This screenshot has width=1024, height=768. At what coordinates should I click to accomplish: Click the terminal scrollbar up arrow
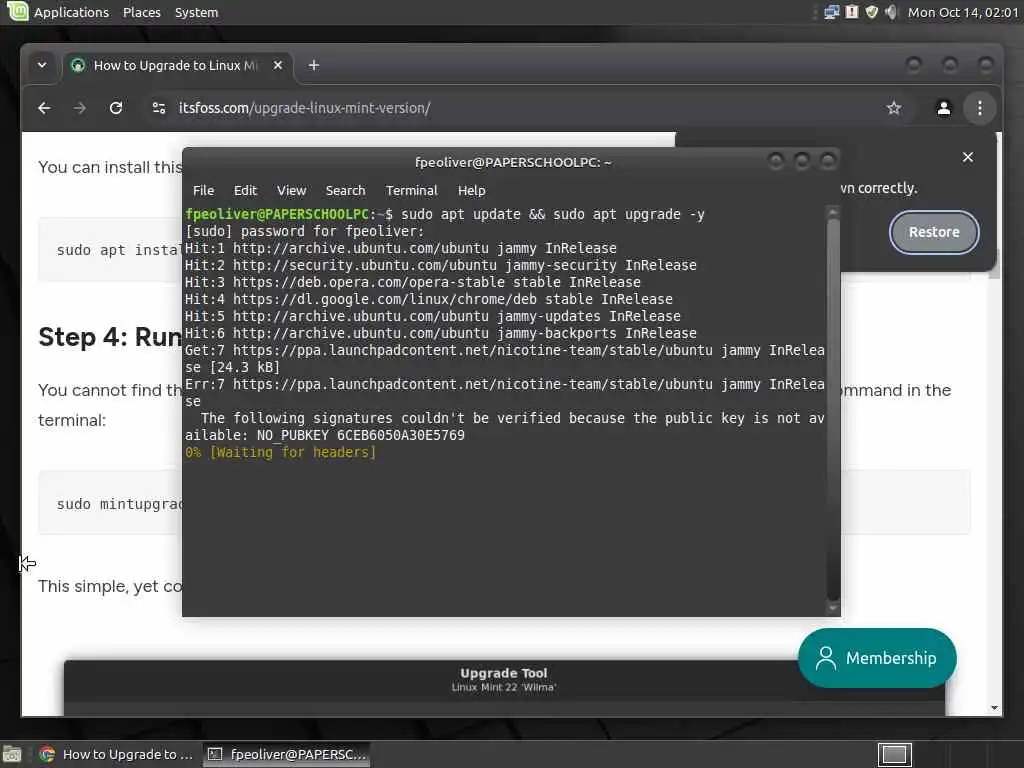(x=833, y=212)
